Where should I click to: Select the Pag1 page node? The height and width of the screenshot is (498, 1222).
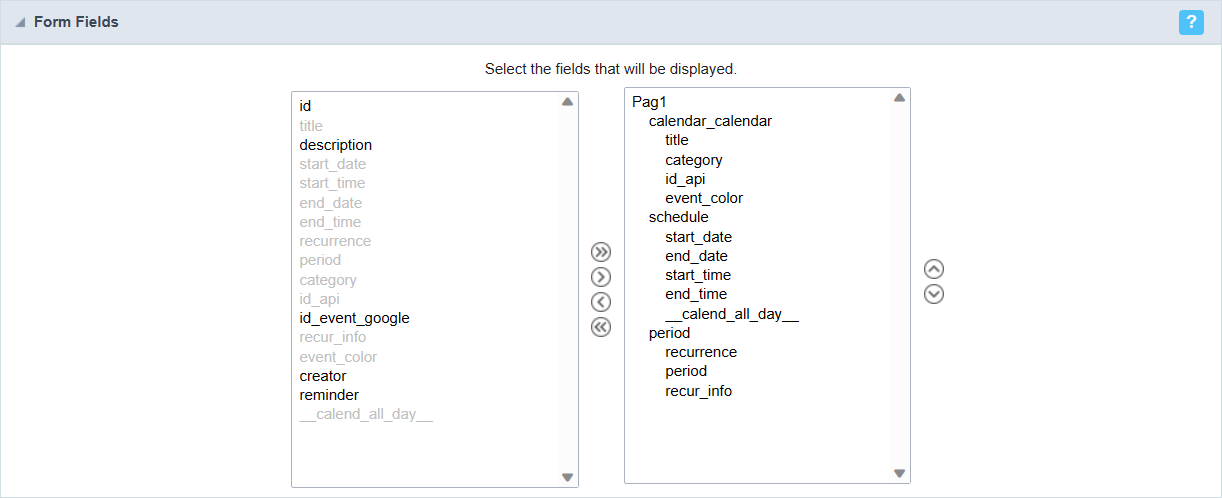[x=650, y=102]
